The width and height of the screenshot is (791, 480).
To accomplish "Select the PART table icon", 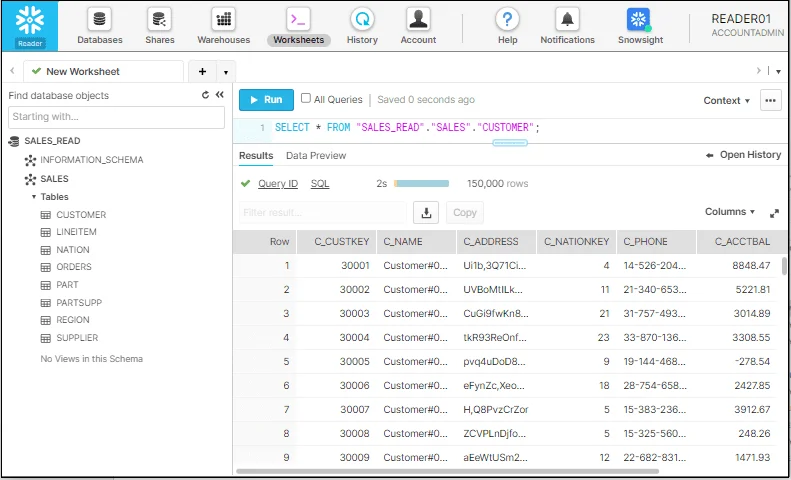I will [45, 285].
